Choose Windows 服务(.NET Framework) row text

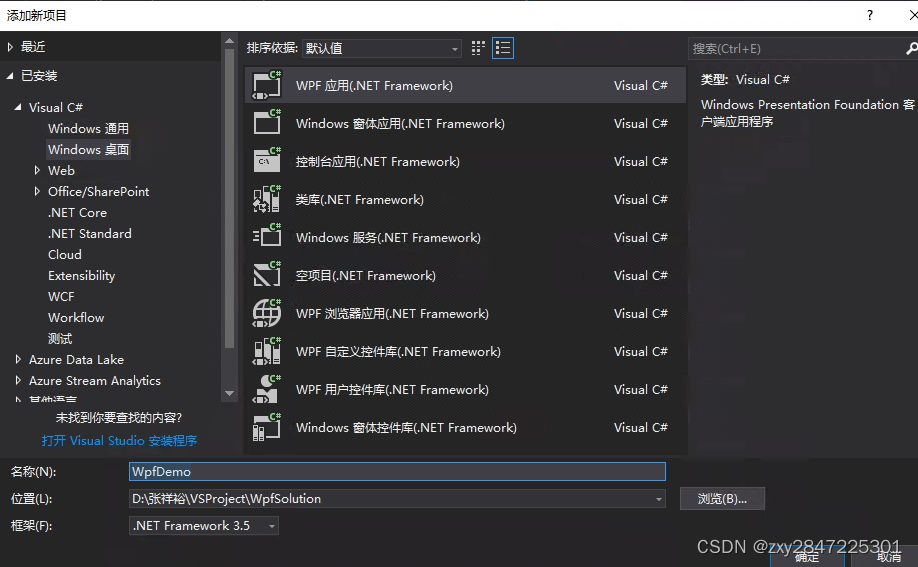tap(388, 238)
